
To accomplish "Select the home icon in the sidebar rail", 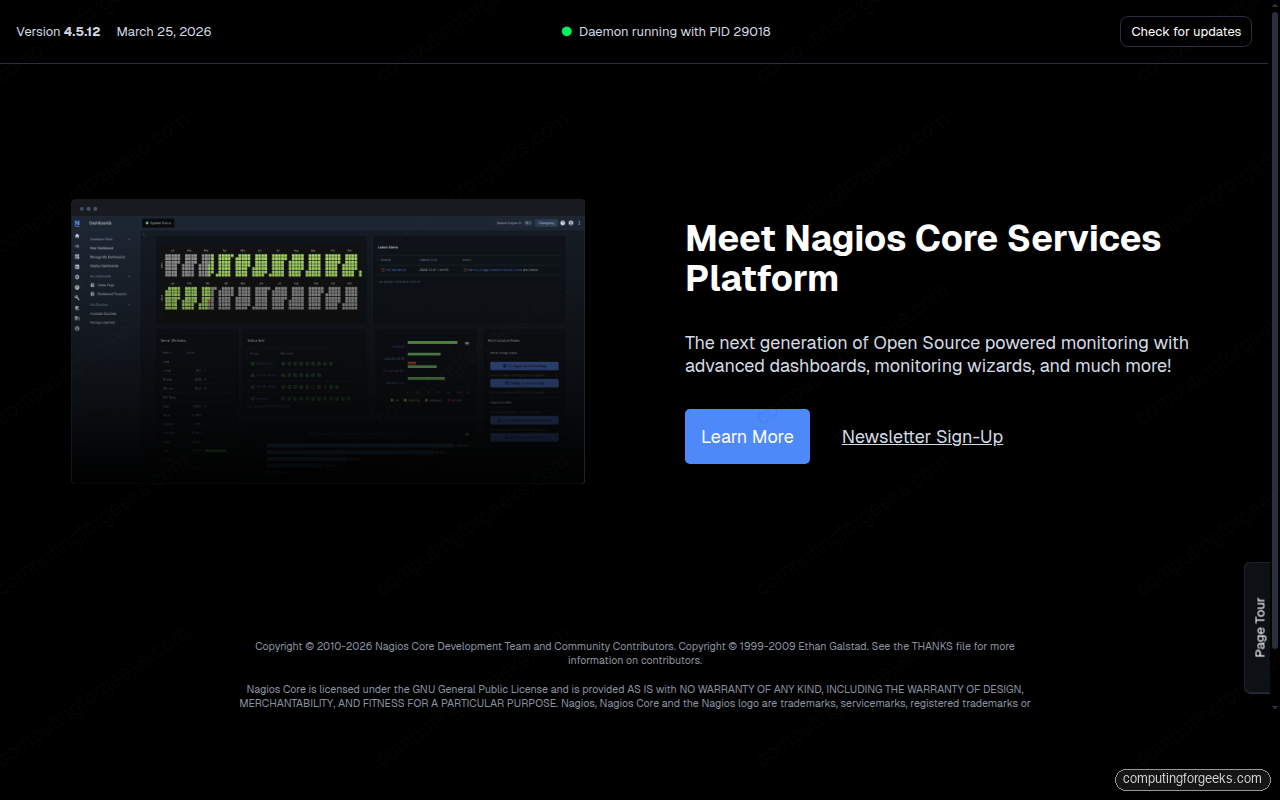I will coord(78,235).
